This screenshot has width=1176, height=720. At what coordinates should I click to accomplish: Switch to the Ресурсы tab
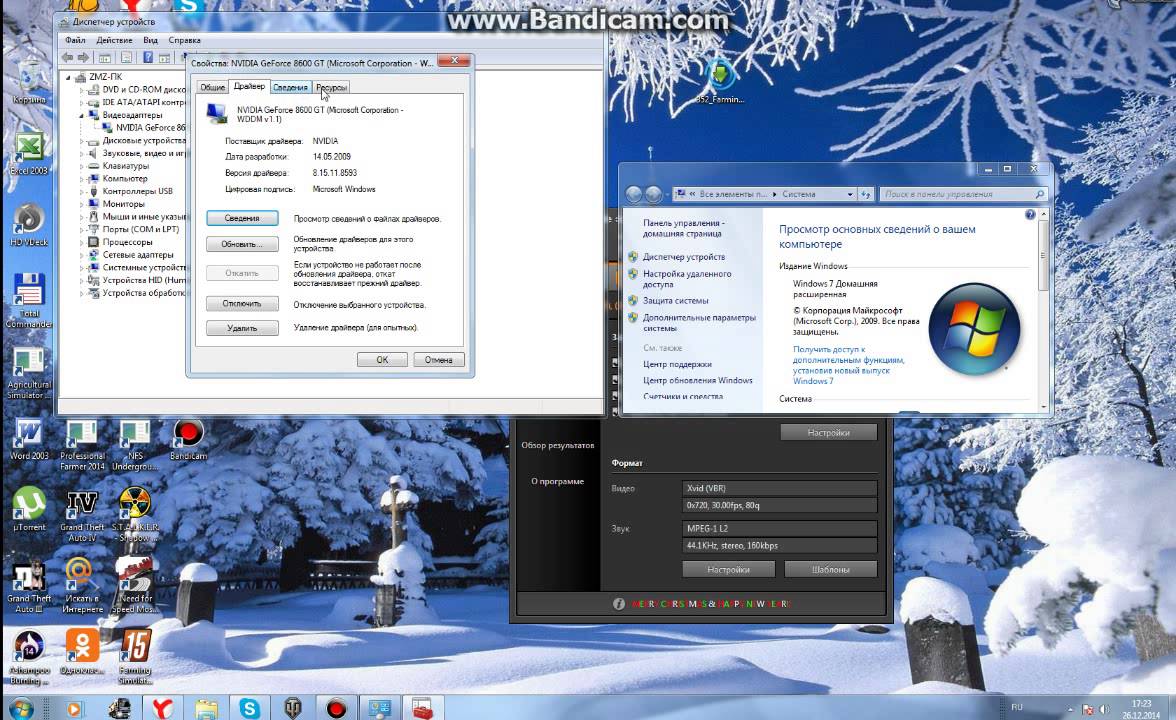coord(331,88)
